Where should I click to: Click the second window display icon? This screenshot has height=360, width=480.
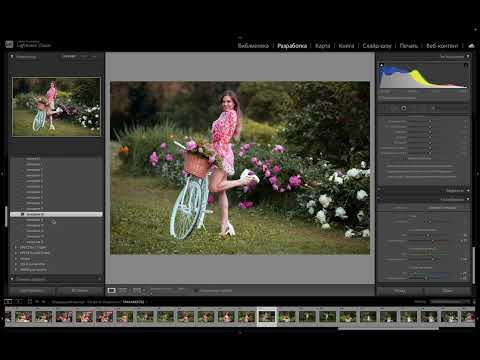[x=19, y=302]
